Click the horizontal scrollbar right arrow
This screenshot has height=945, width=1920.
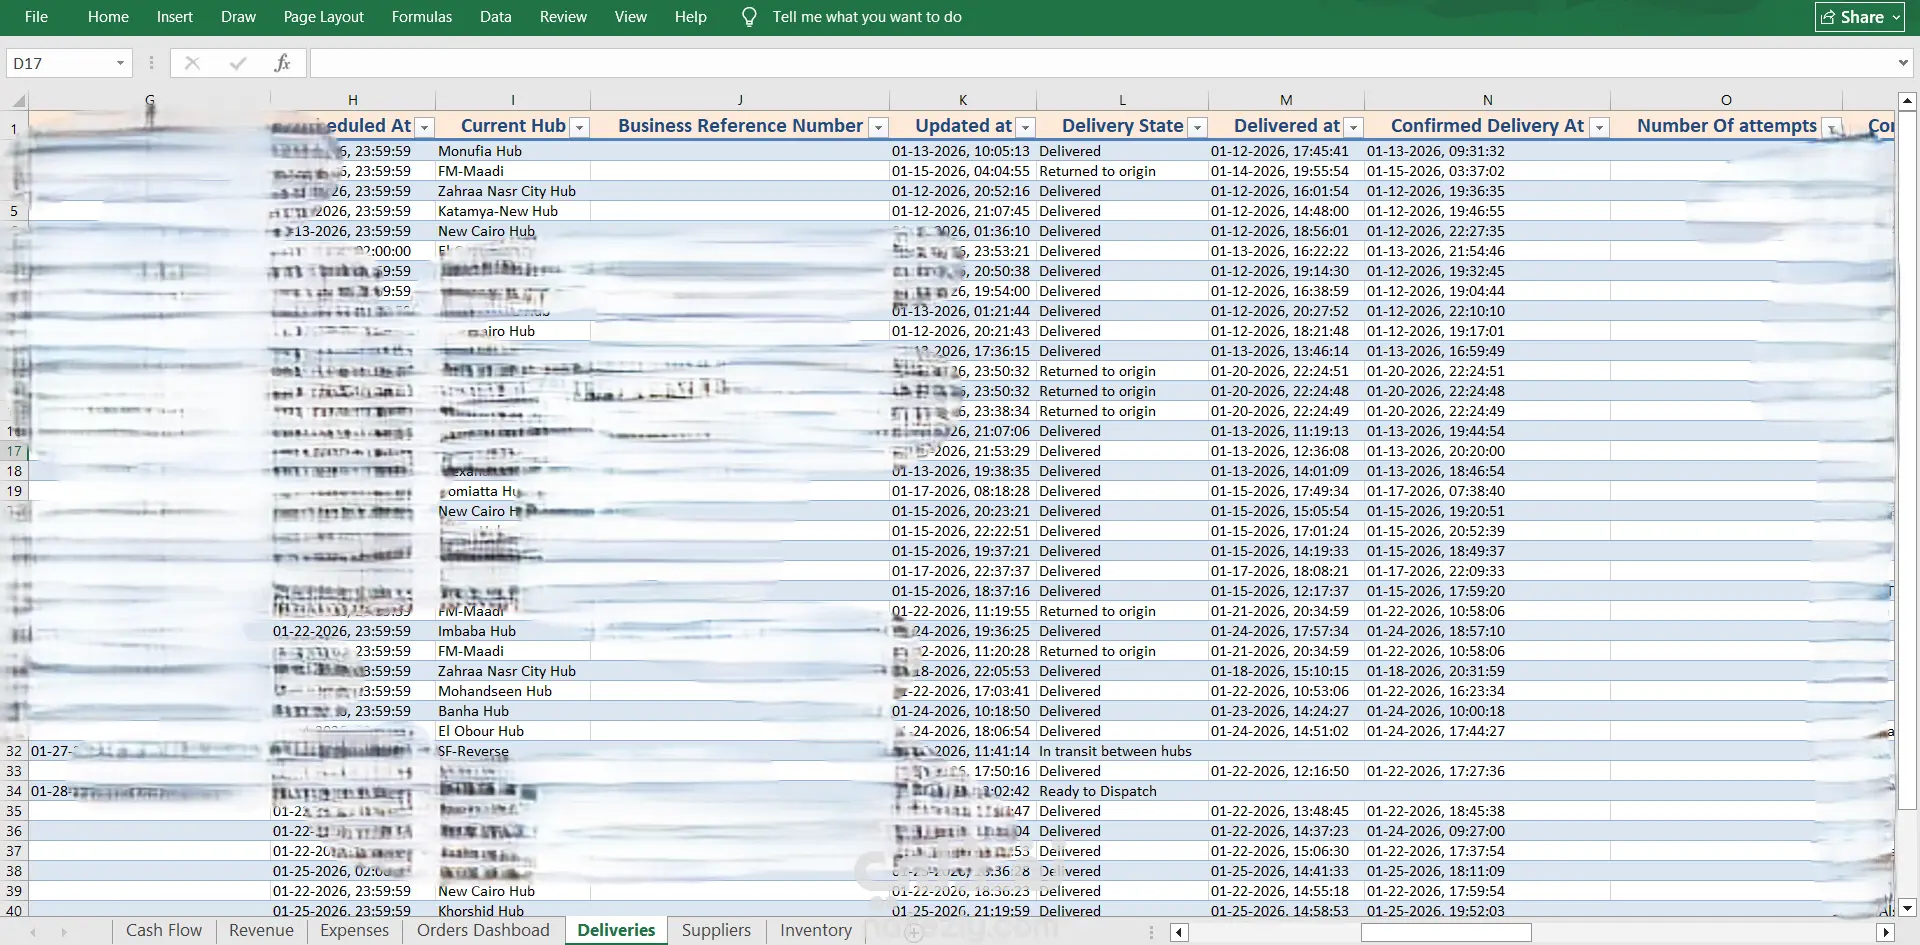coord(1886,932)
